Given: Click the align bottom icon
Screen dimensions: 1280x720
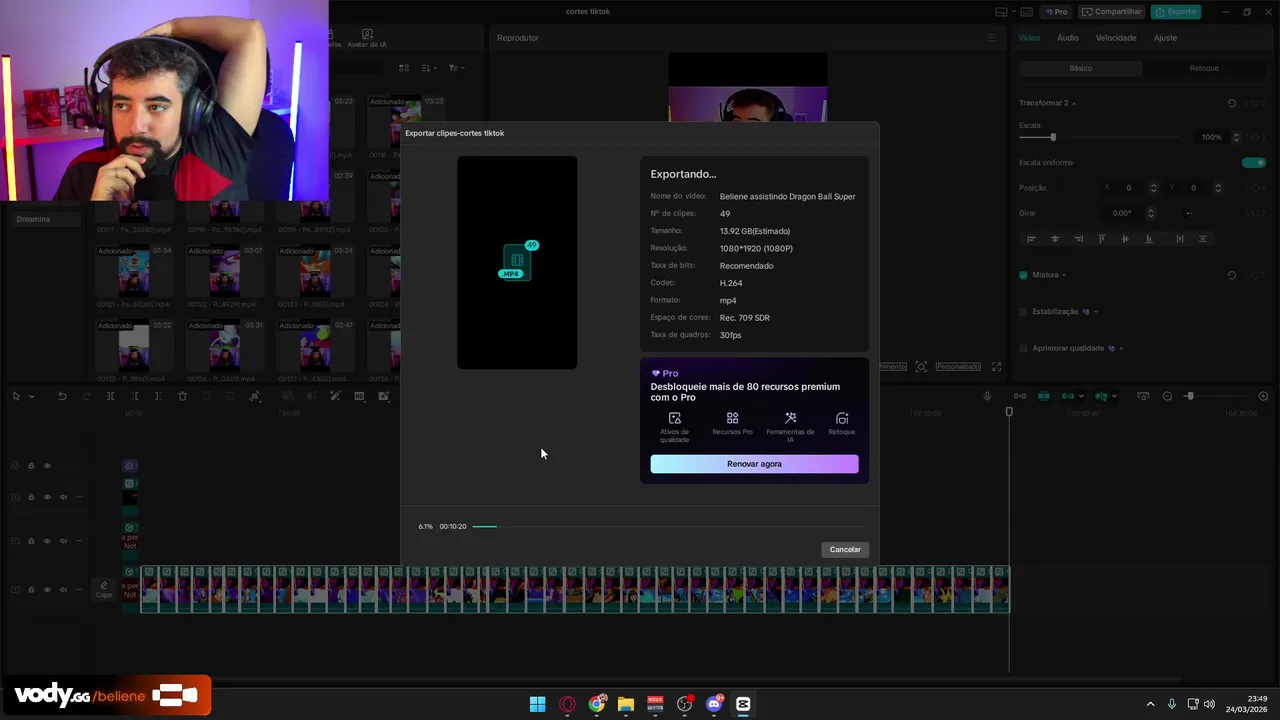Looking at the screenshot, I should point(1148,239).
